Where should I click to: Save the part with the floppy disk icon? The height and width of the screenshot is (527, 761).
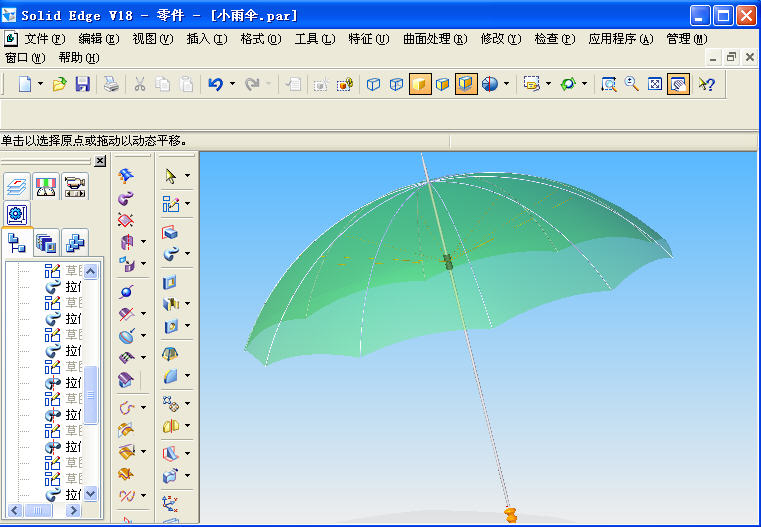[x=83, y=84]
